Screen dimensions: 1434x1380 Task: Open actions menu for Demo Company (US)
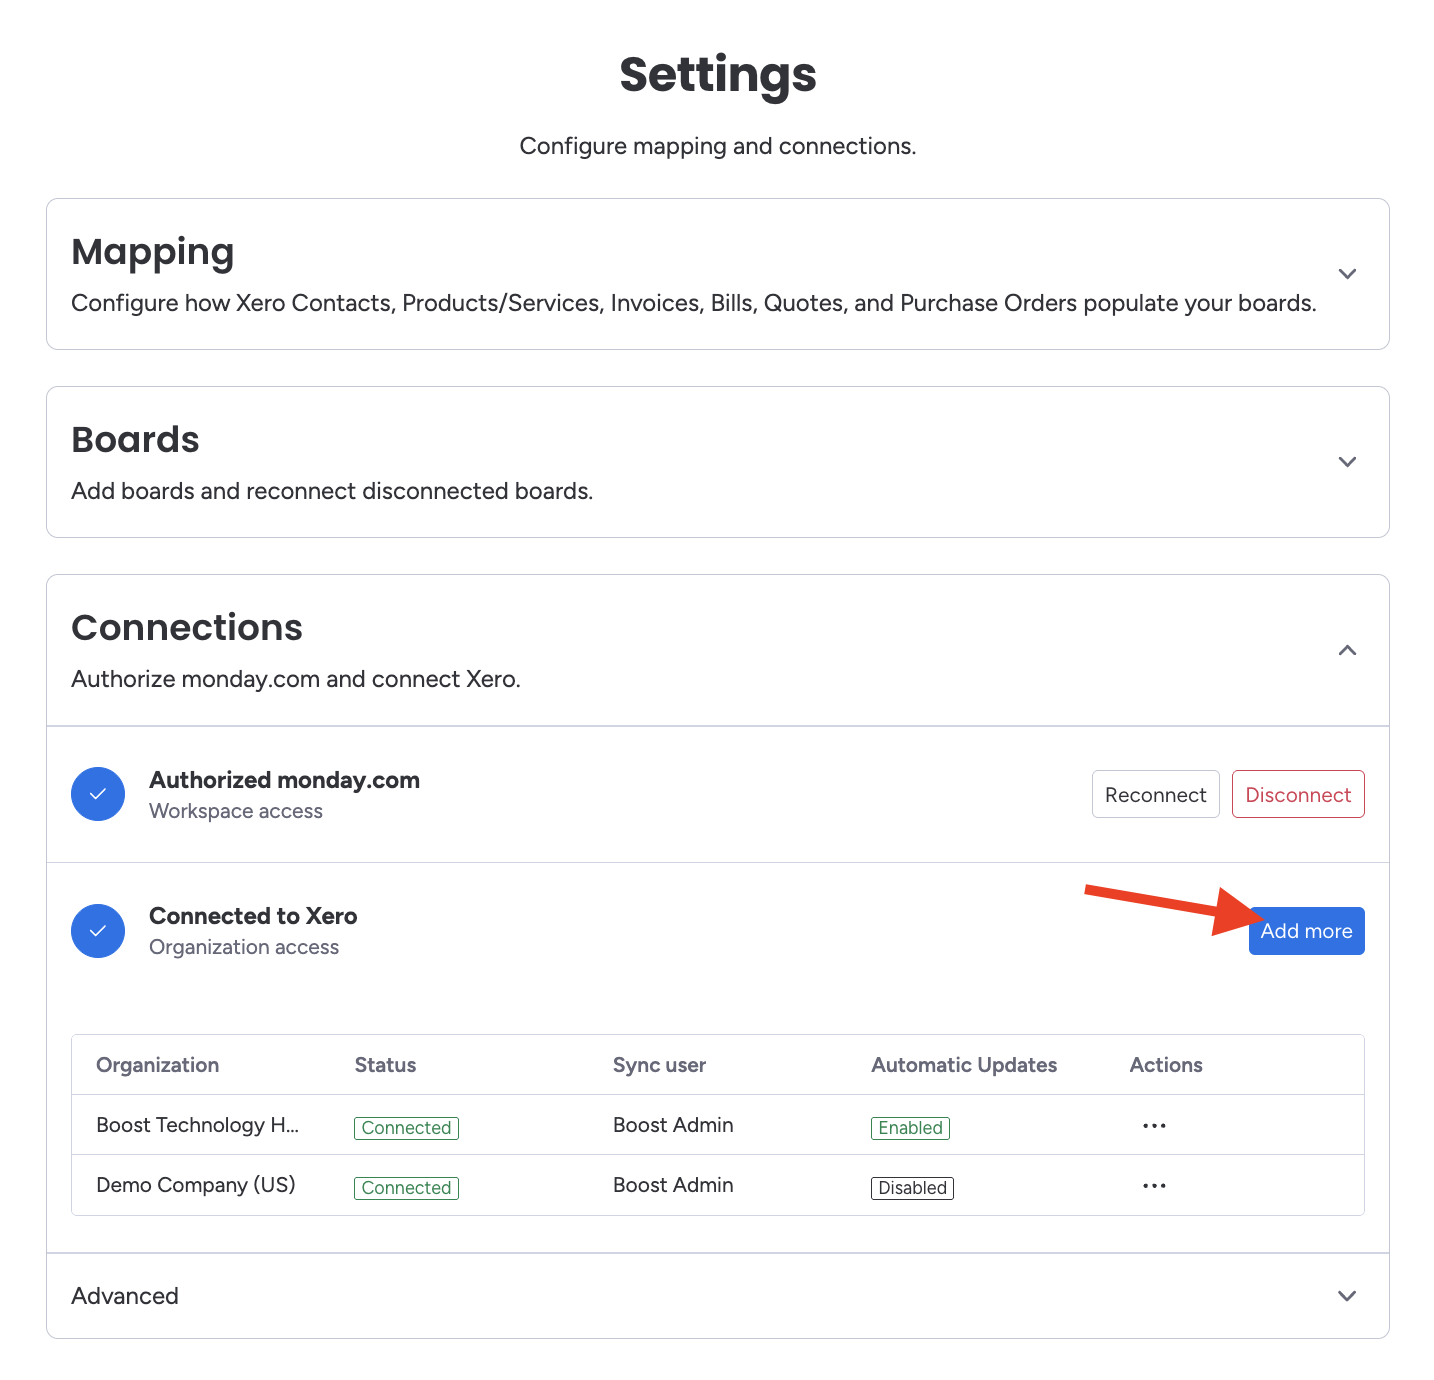pyautogui.click(x=1154, y=1186)
